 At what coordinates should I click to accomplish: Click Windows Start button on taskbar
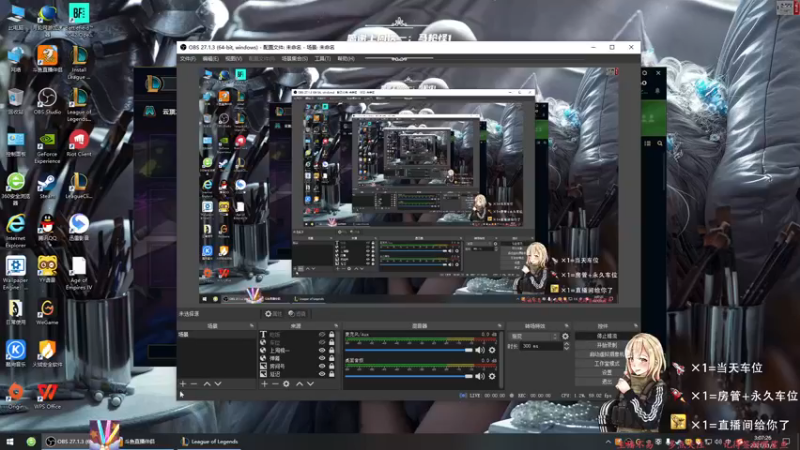click(10, 442)
